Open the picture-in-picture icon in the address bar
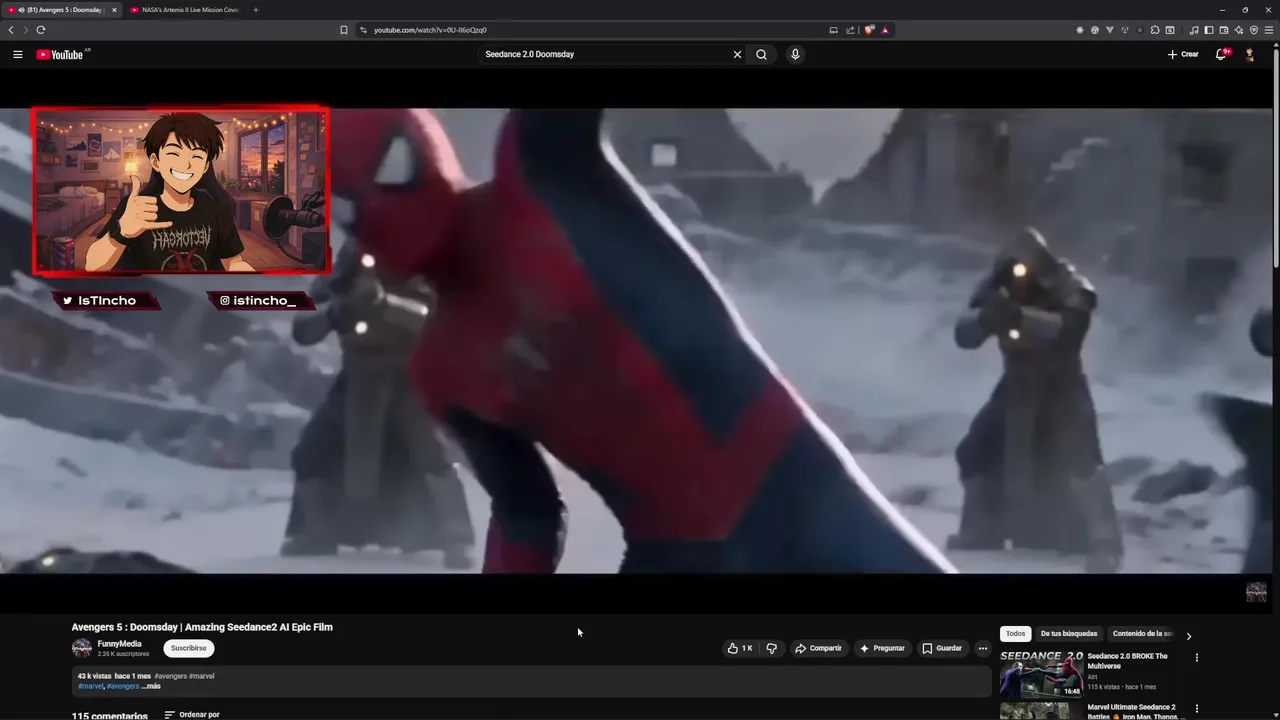This screenshot has width=1280, height=720. tap(833, 30)
